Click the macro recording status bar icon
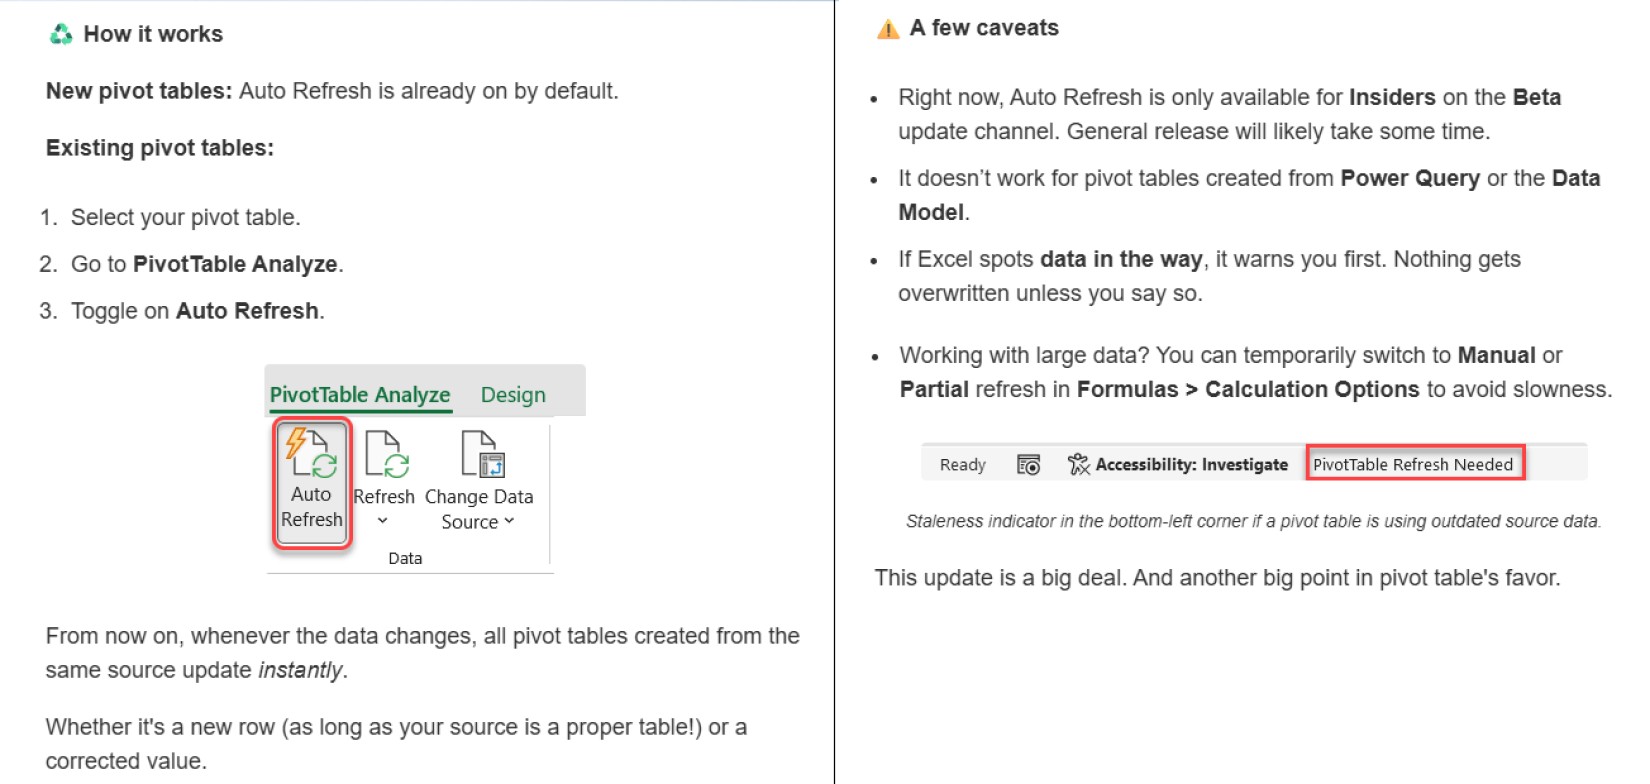This screenshot has width=1650, height=784. pyautogui.click(x=1028, y=465)
